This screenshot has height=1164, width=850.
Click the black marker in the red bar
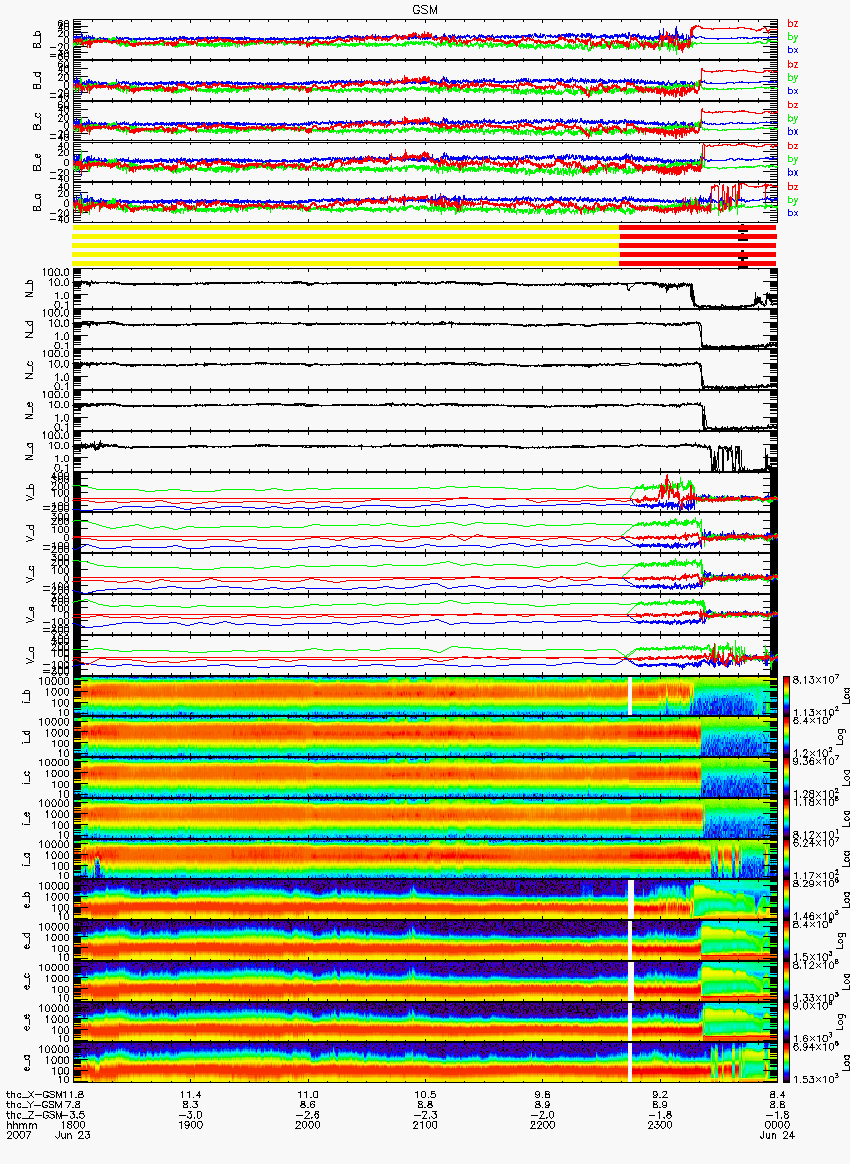pyautogui.click(x=743, y=245)
